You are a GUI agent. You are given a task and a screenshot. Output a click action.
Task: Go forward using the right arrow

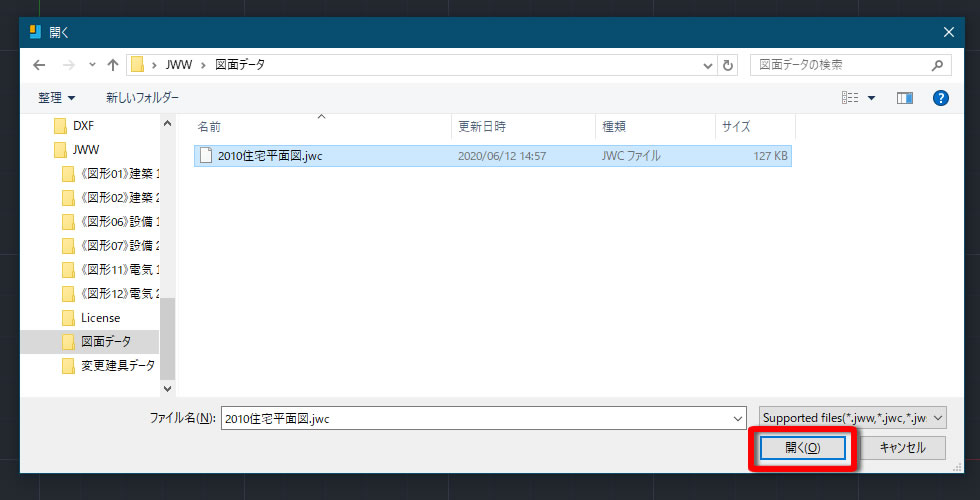pos(68,65)
